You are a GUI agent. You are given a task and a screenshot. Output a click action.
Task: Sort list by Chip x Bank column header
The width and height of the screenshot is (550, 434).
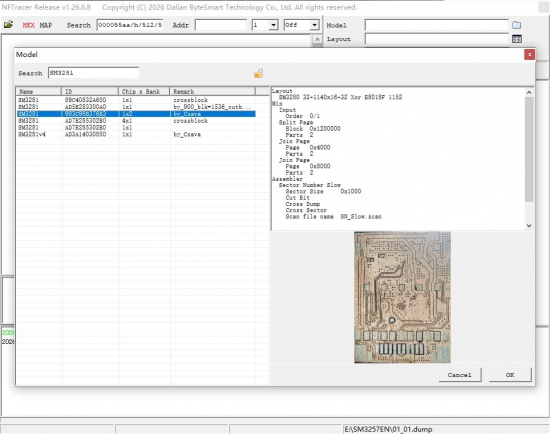[x=144, y=91]
